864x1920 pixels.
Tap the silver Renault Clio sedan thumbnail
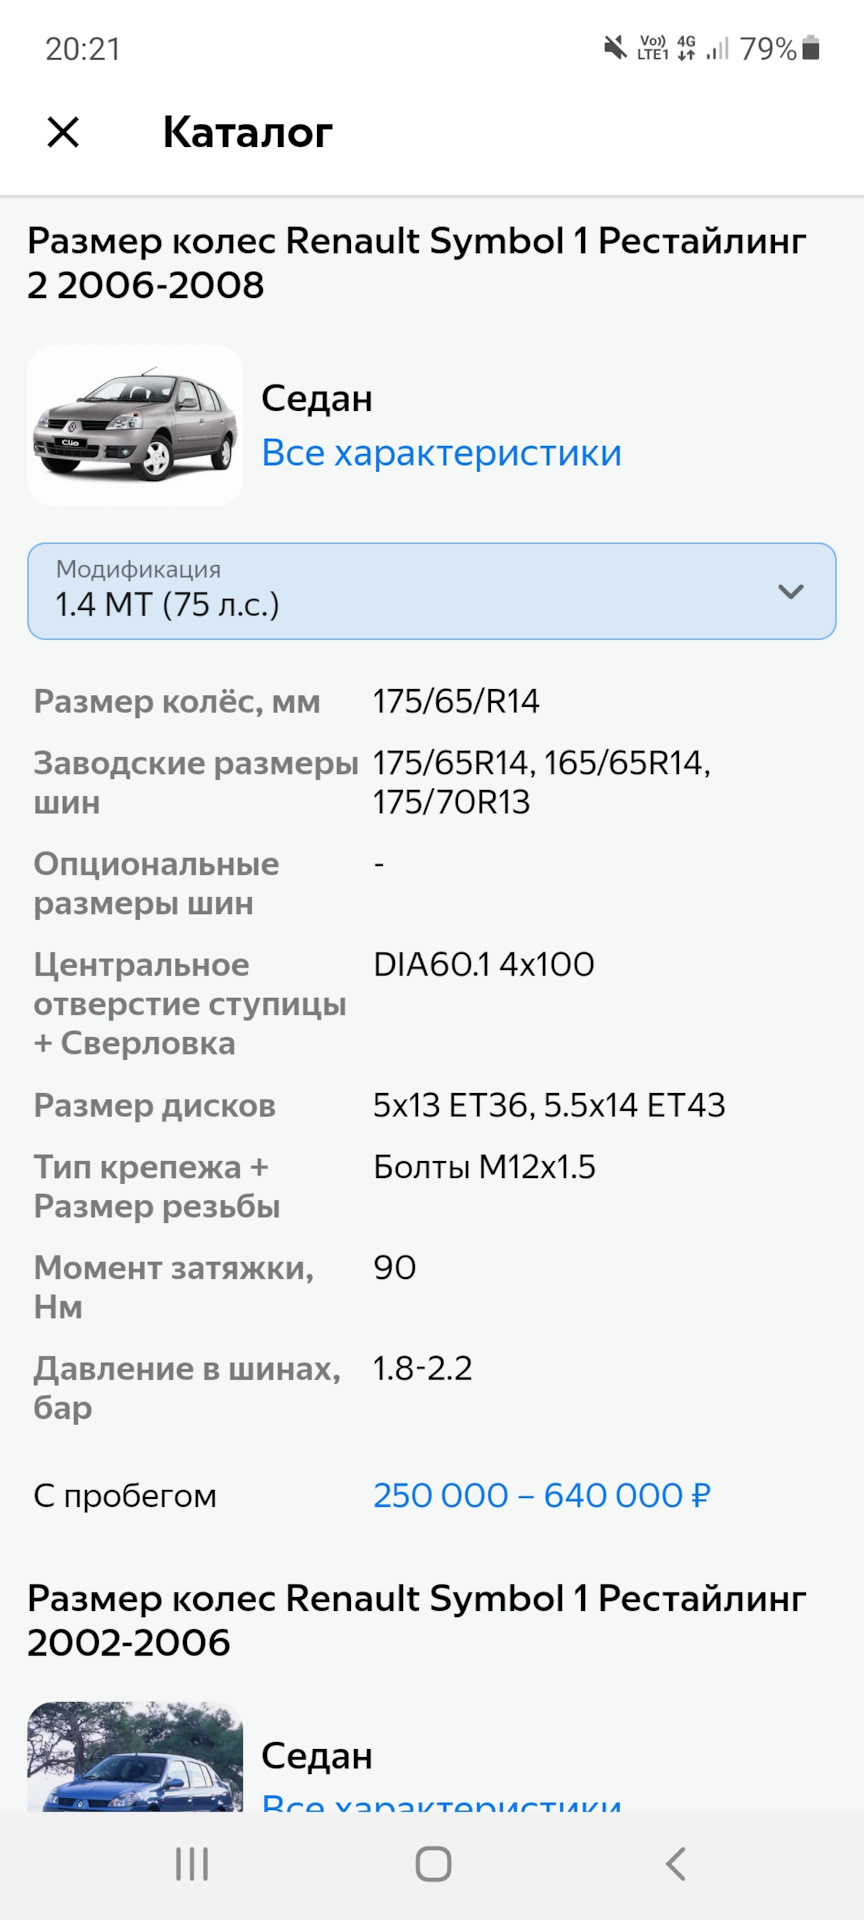point(135,425)
